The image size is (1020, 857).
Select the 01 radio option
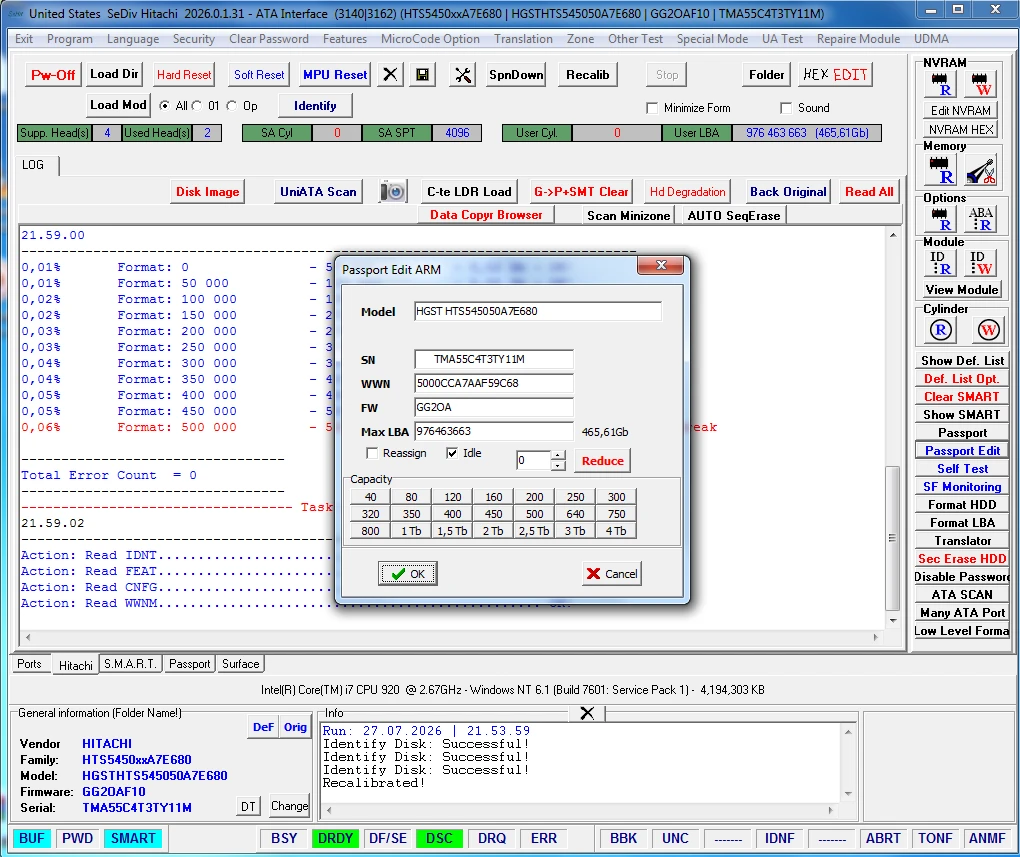(196, 105)
